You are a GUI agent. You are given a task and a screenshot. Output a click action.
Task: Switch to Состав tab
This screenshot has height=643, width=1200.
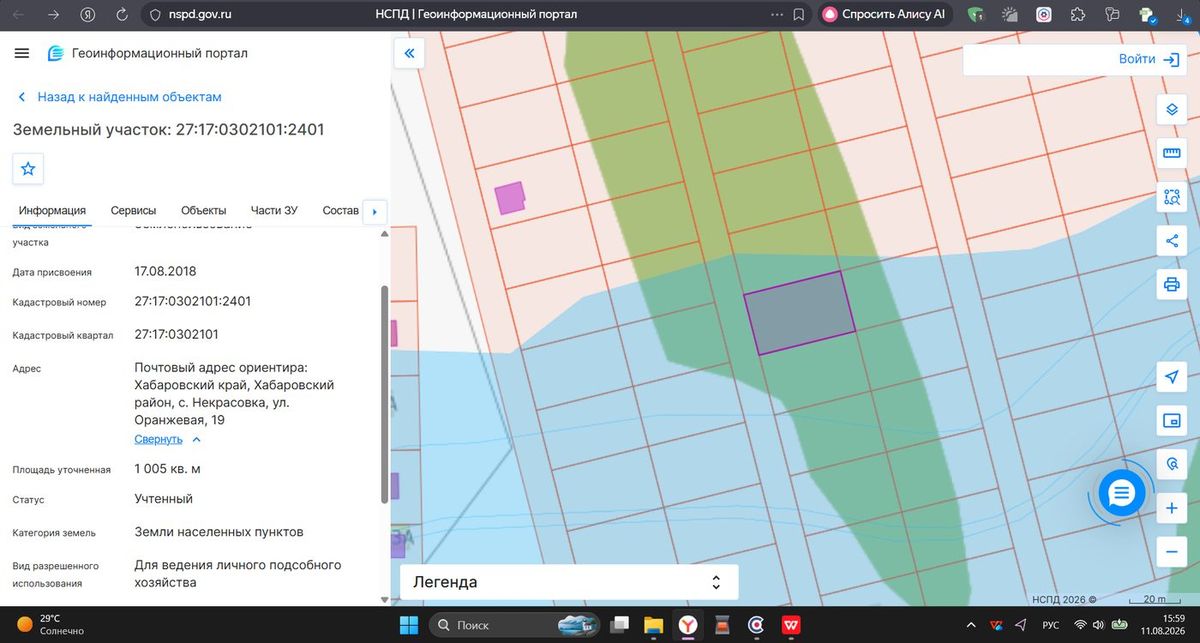point(340,210)
